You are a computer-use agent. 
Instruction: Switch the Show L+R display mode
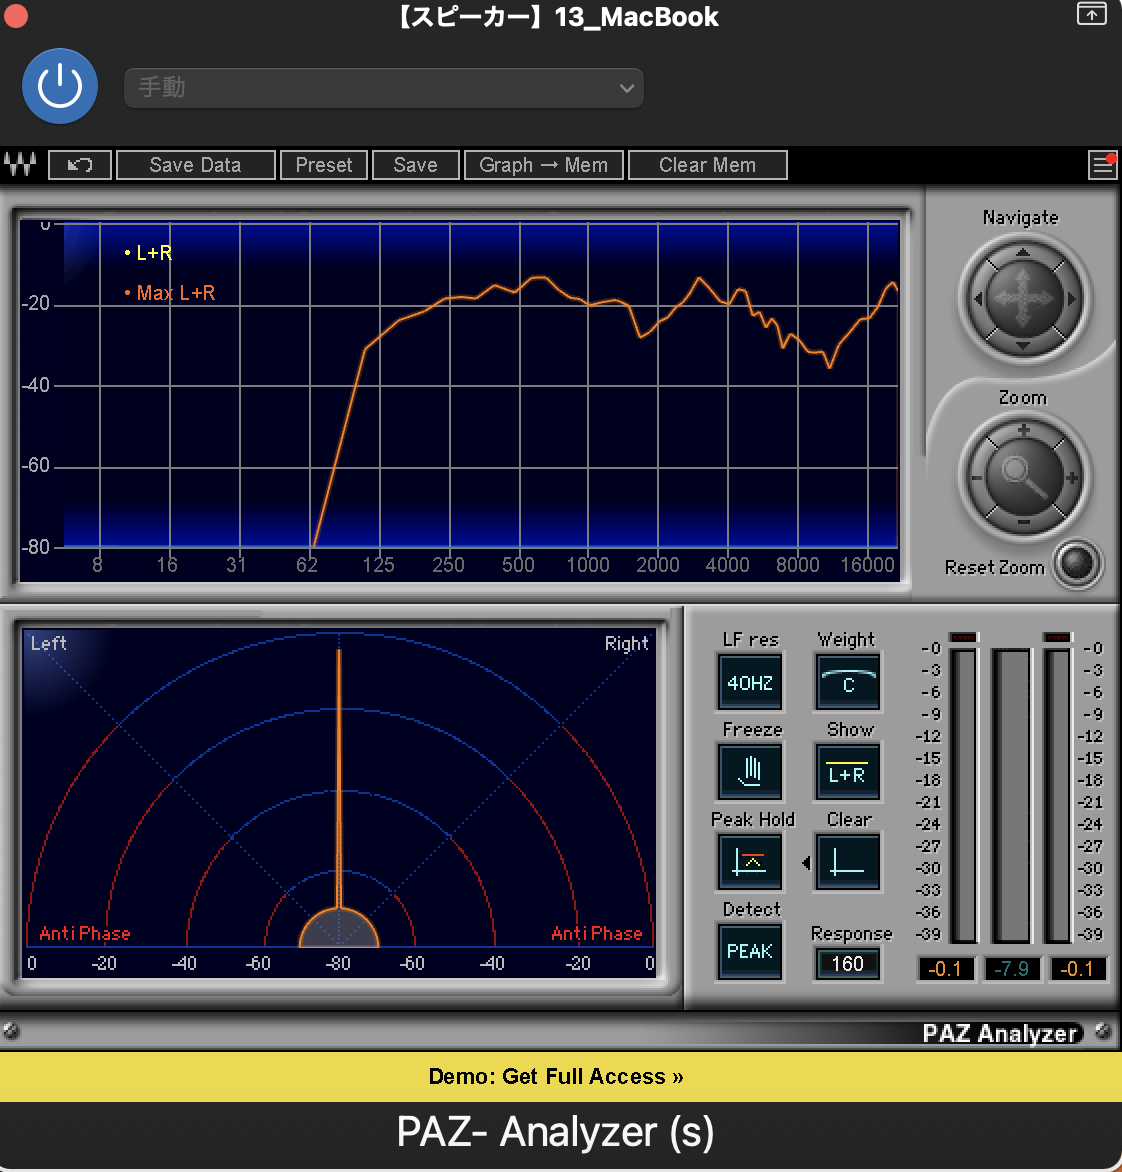[848, 771]
